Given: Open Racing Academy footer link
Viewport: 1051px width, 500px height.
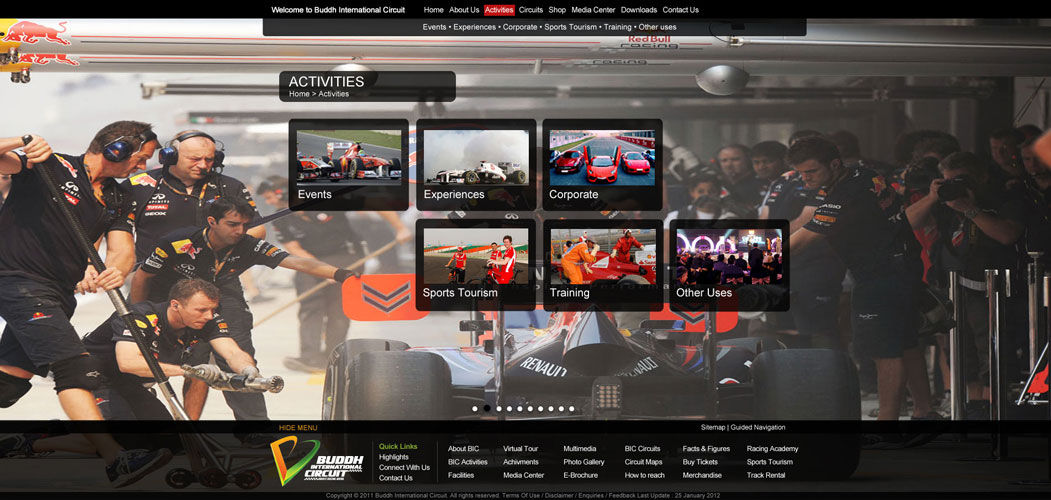Looking at the screenshot, I should tap(772, 449).
